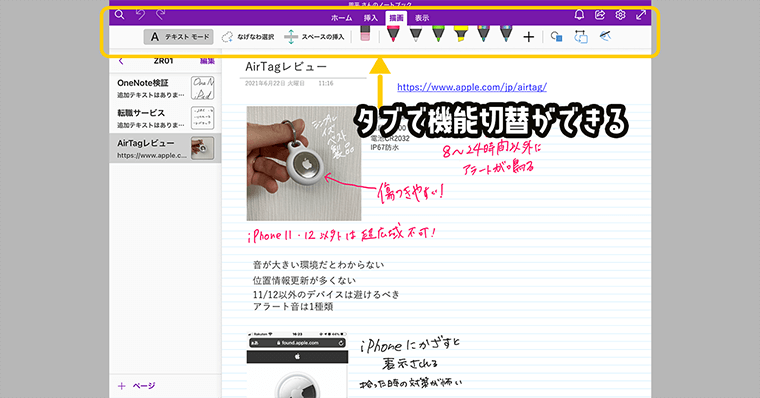Click text 11/12以外のデバイスは避けるべき
This screenshot has width=760, height=398.
[326, 294]
